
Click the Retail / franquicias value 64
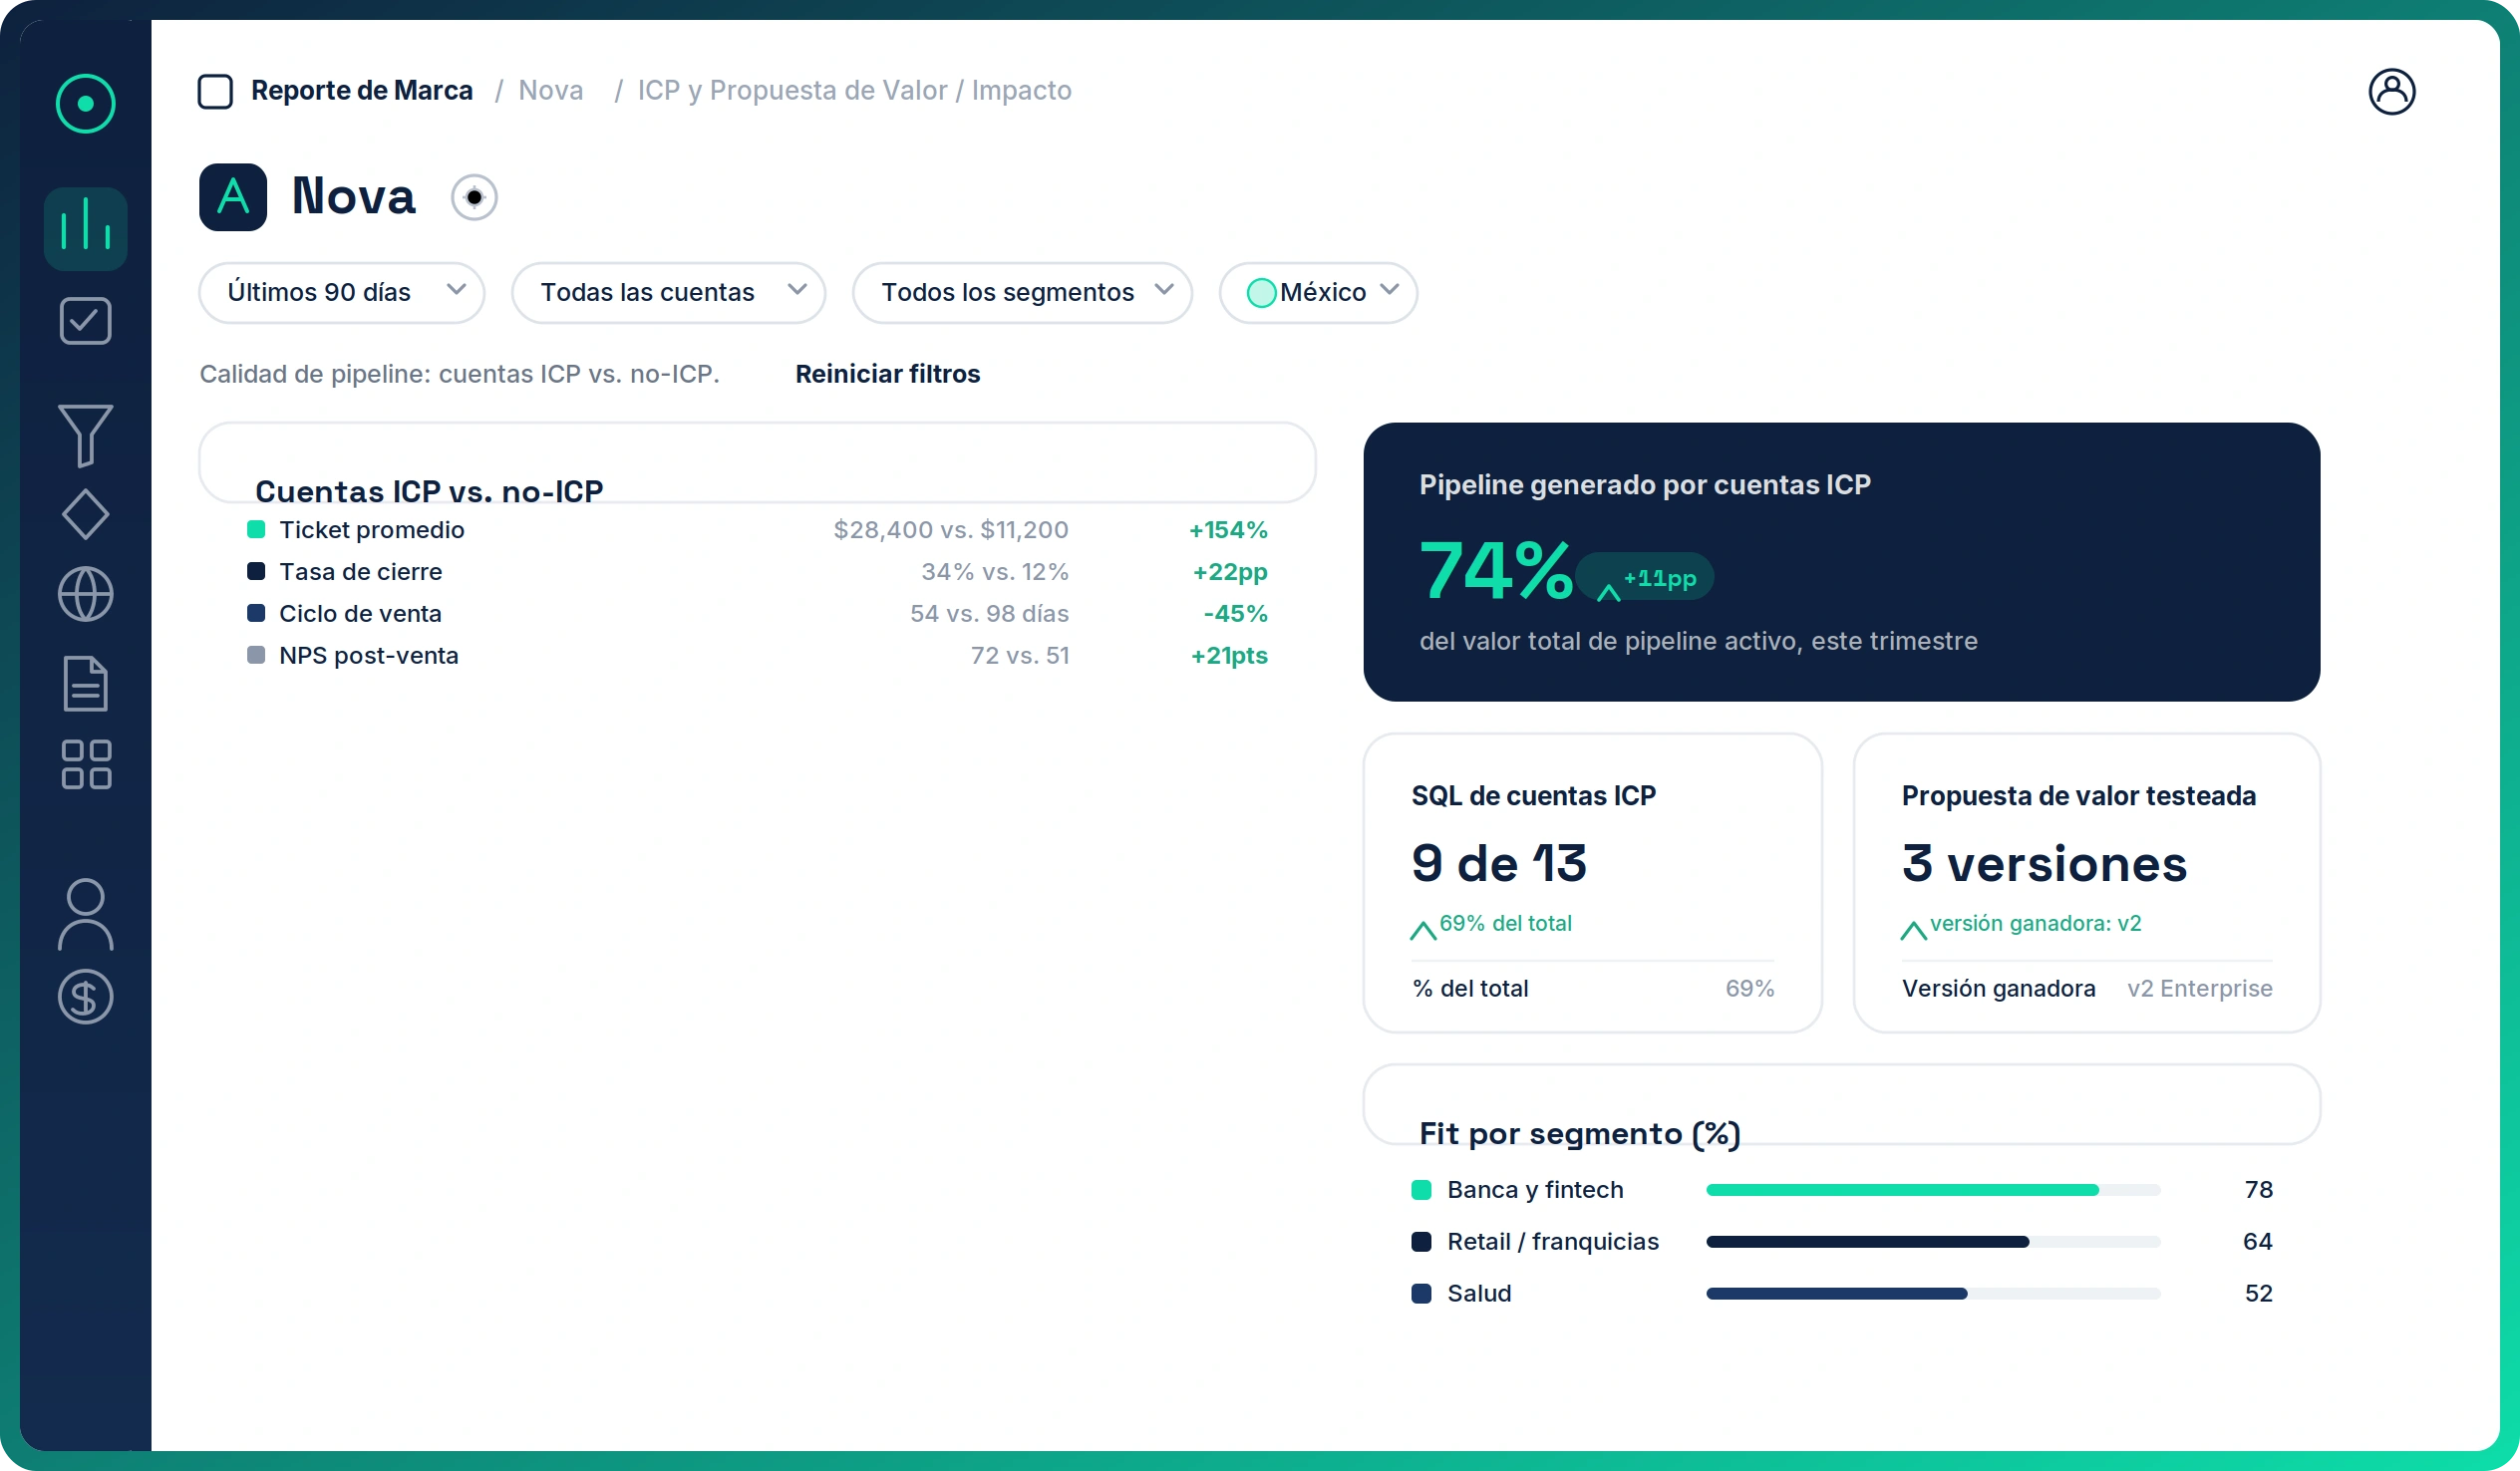(x=2257, y=1242)
